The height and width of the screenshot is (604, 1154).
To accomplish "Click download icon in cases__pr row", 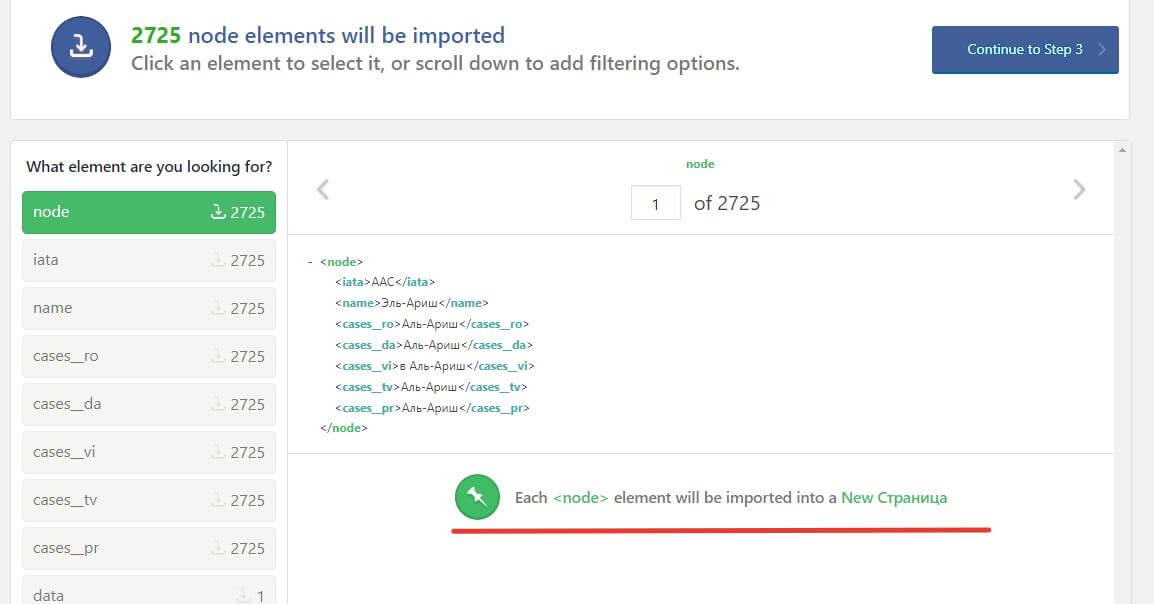I will tap(218, 548).
